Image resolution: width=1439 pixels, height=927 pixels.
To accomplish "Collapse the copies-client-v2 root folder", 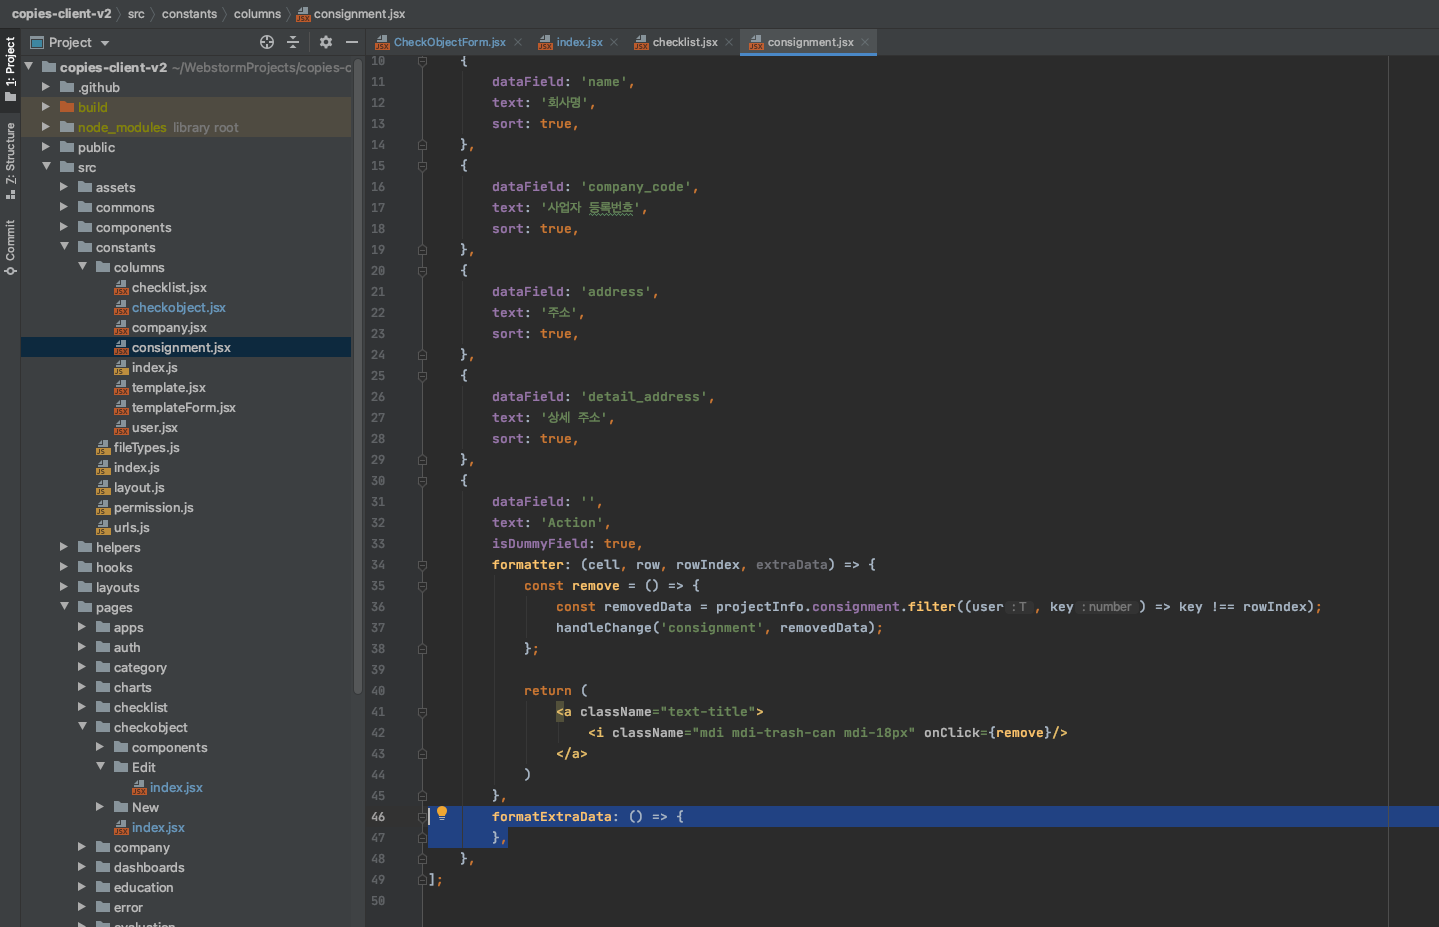I will click(29, 67).
